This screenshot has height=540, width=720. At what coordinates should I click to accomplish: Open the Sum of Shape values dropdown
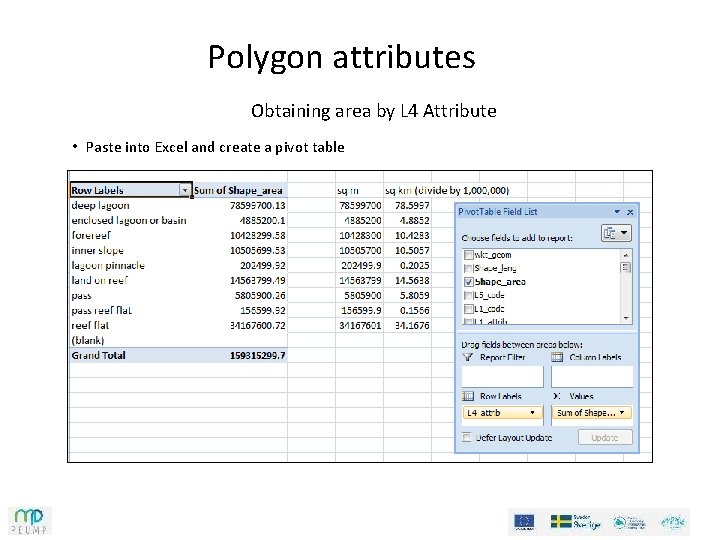pos(622,412)
